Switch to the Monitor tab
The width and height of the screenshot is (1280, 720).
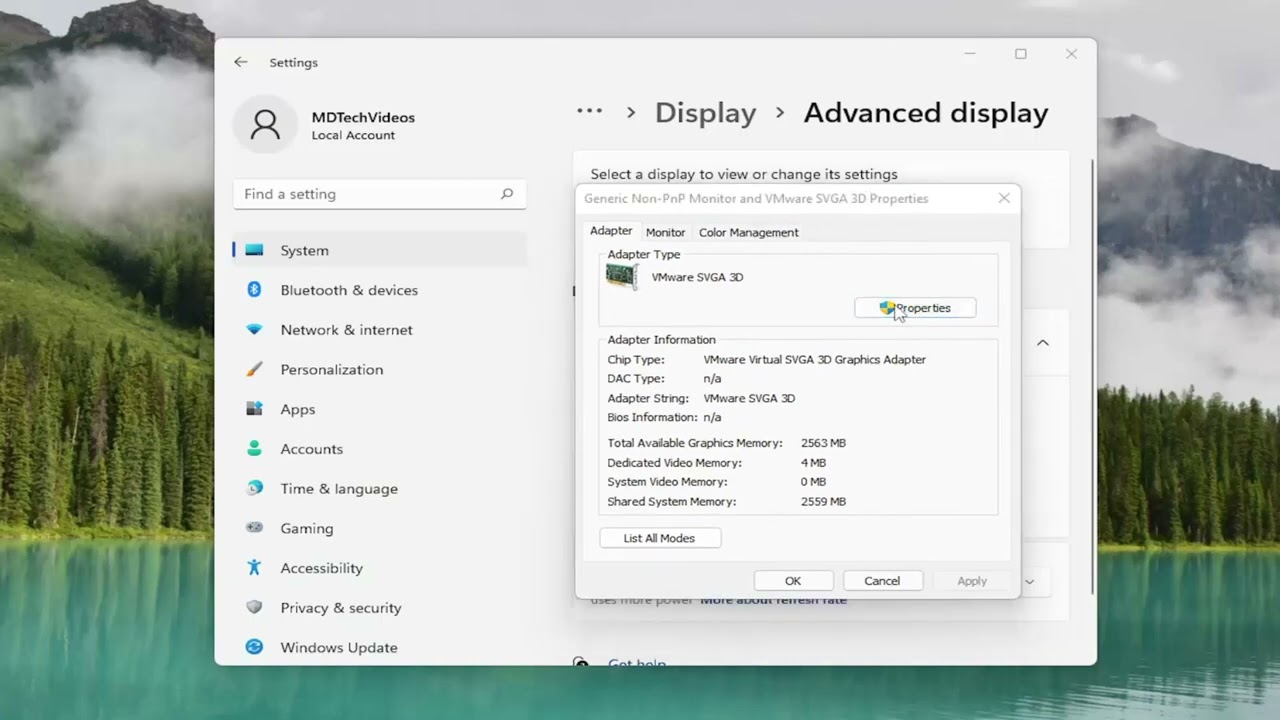(665, 232)
